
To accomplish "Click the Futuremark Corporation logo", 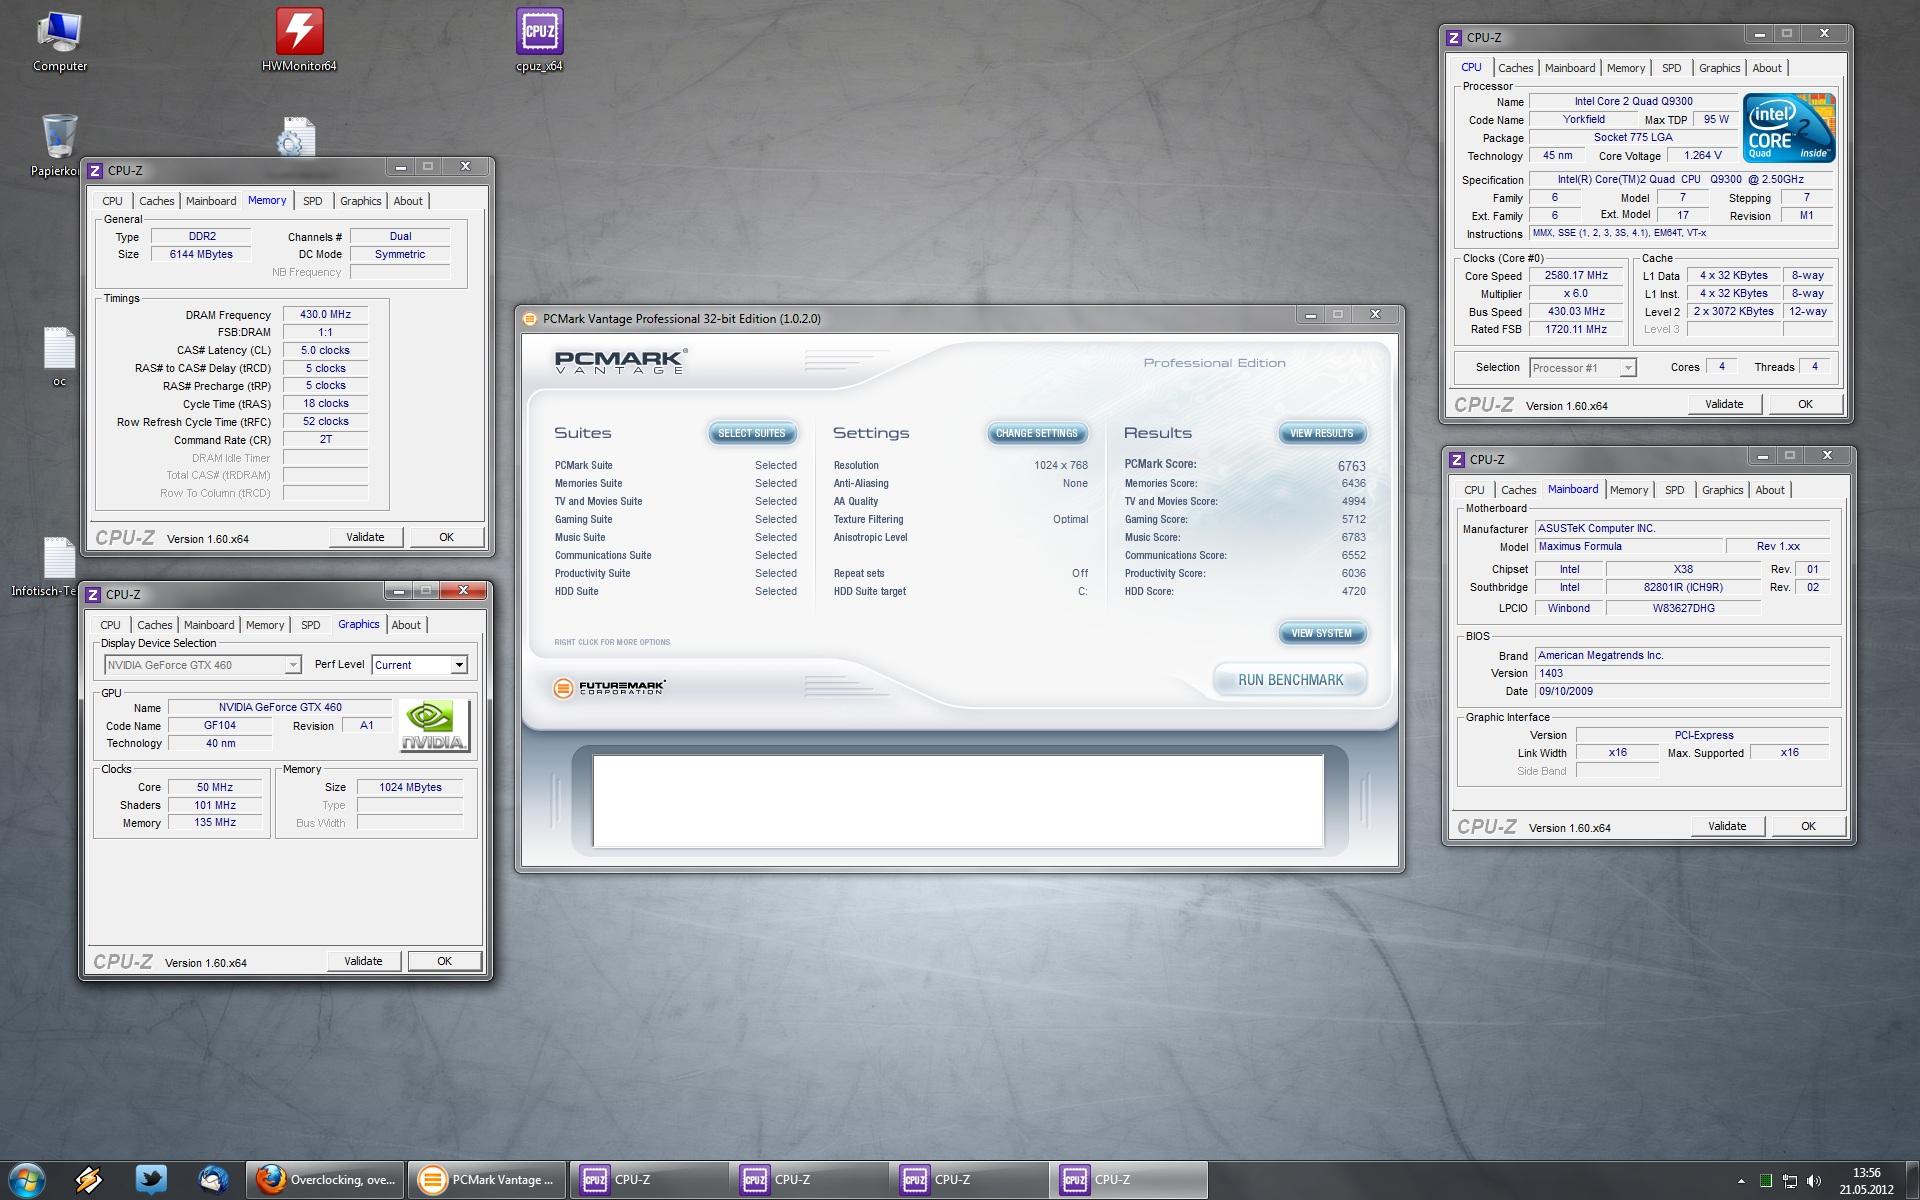I will click(609, 688).
